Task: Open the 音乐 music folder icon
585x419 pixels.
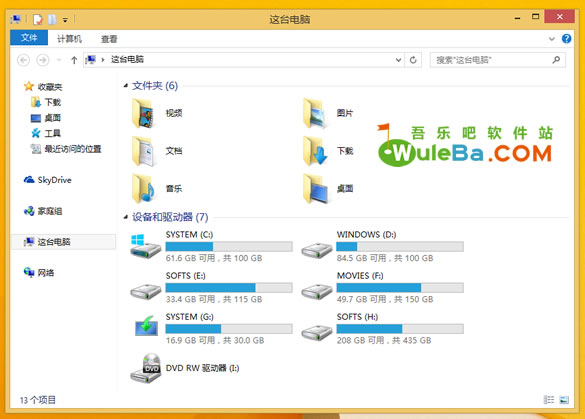Action: tap(144, 188)
